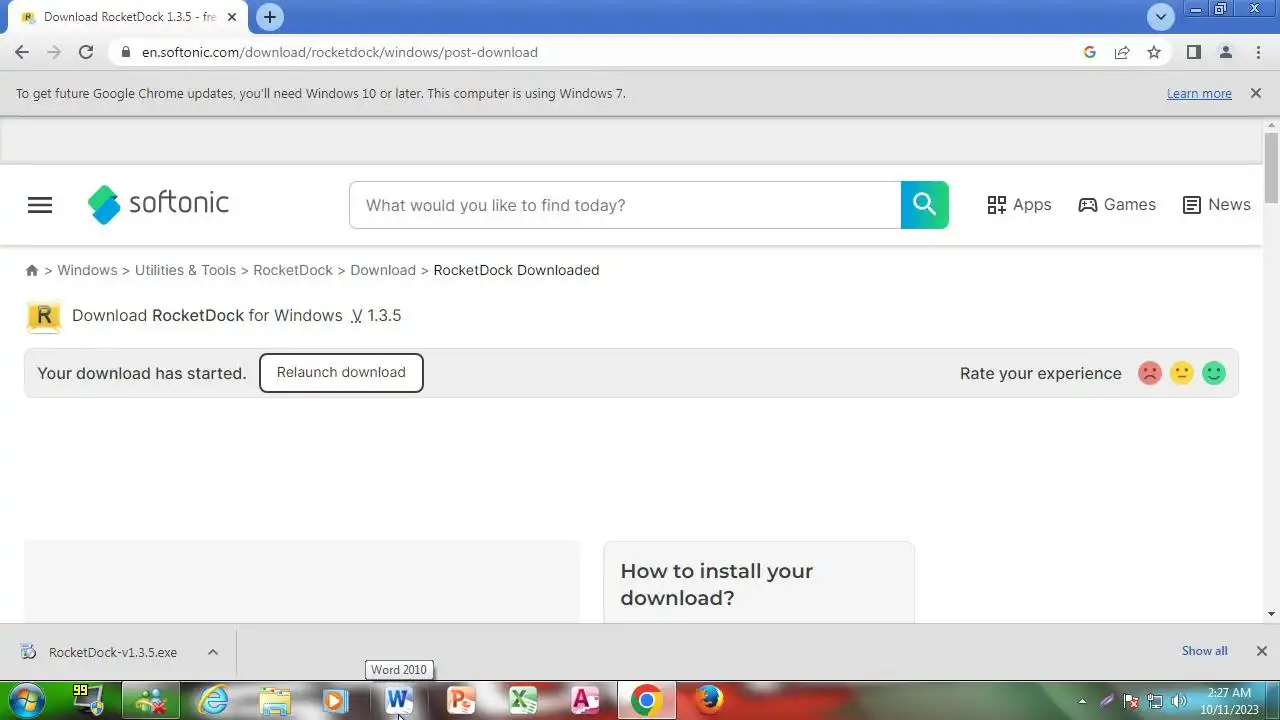The image size is (1280, 720).
Task: Open Windows breadcrumb link
Action: [87, 270]
